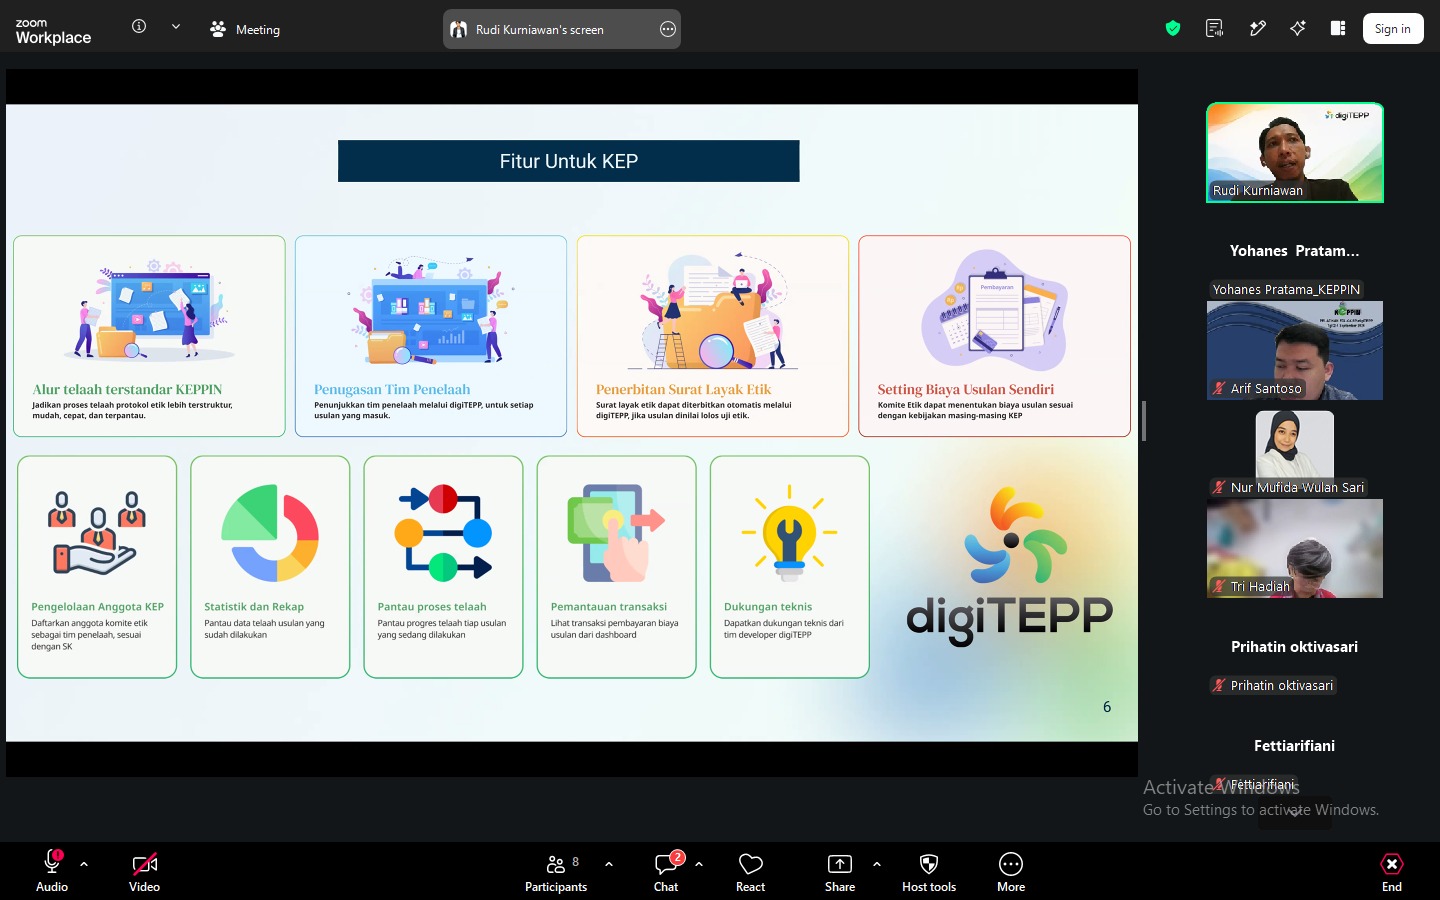Select Arif Santoso's video thumbnail
The height and width of the screenshot is (900, 1440).
(x=1295, y=350)
